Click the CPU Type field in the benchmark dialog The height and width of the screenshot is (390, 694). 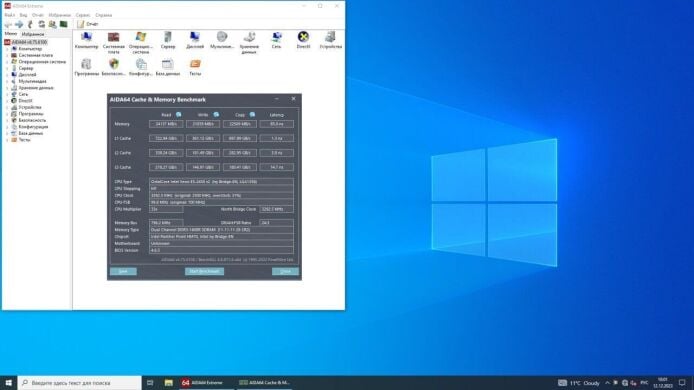coord(221,181)
